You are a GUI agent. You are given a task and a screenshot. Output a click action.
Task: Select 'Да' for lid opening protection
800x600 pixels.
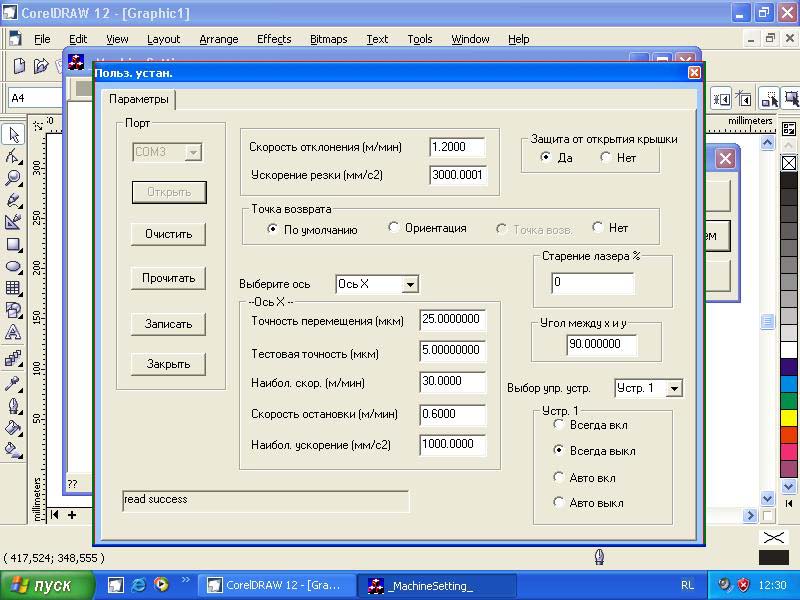pyautogui.click(x=545, y=158)
